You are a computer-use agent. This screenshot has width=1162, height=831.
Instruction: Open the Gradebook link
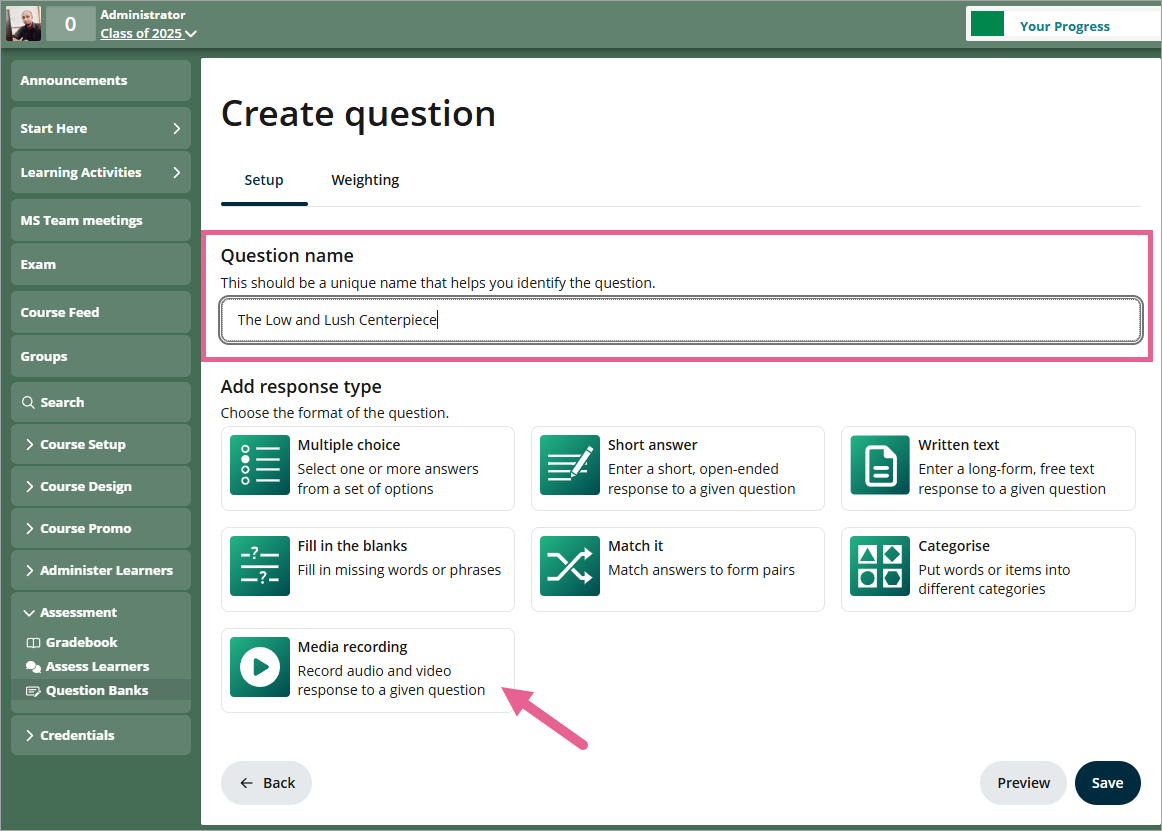click(x=82, y=643)
